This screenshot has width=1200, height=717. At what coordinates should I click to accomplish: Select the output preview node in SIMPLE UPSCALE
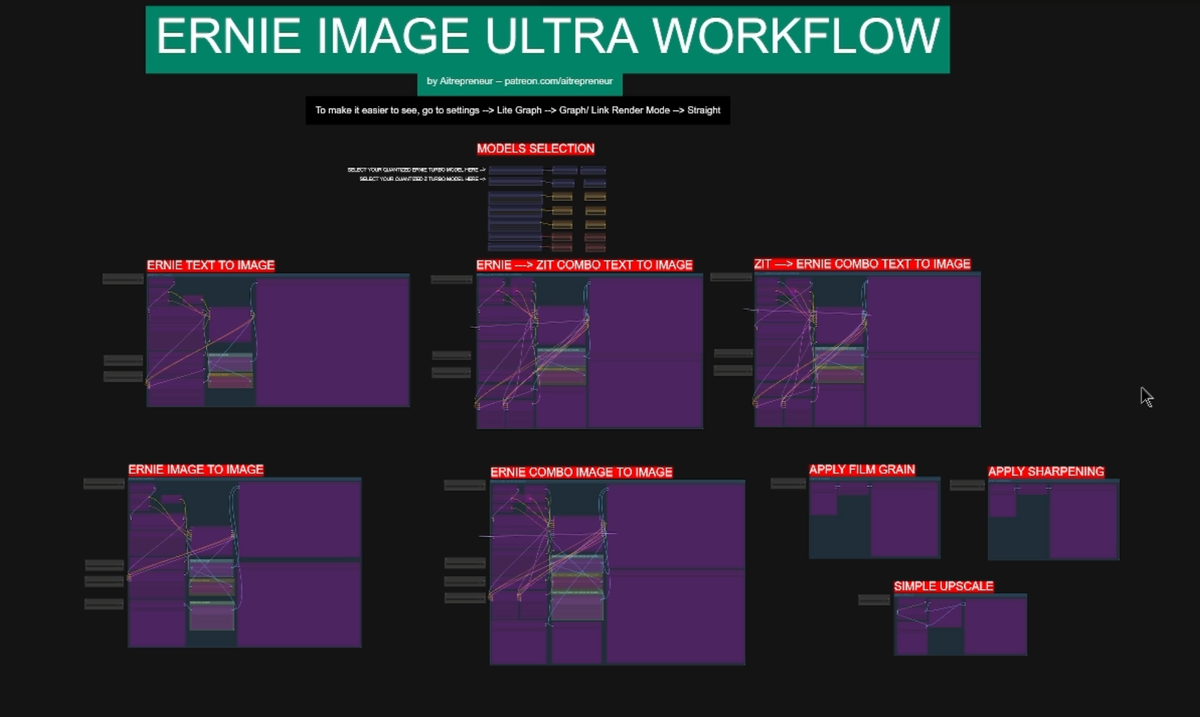(995, 626)
